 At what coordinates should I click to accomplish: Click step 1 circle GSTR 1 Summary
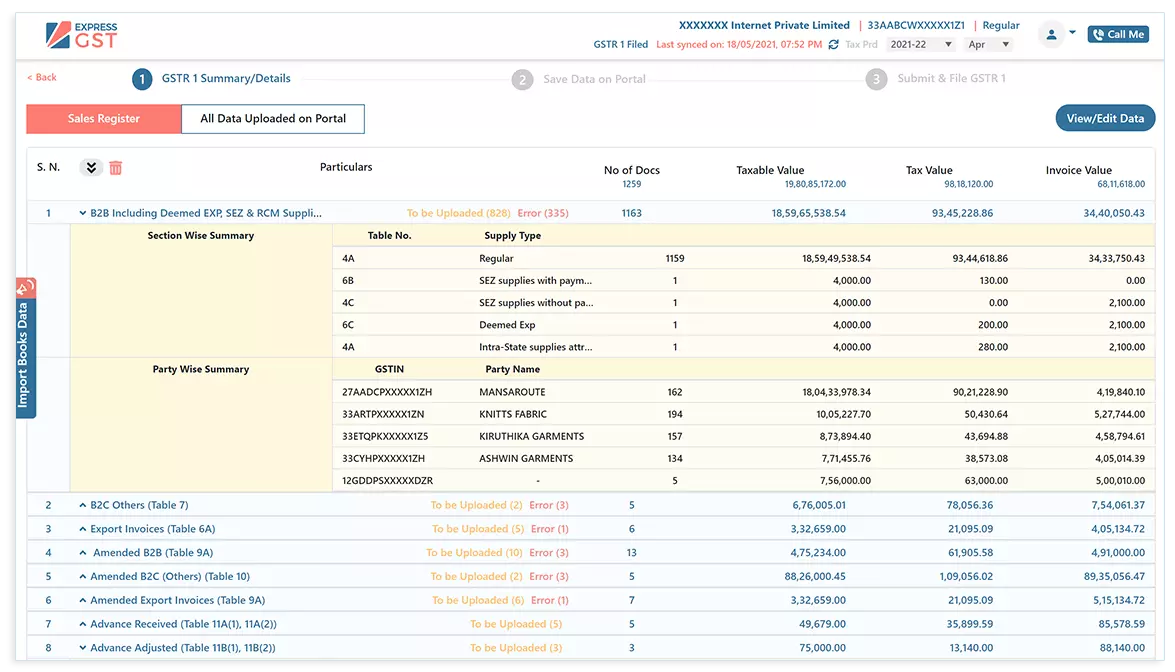[143, 79]
